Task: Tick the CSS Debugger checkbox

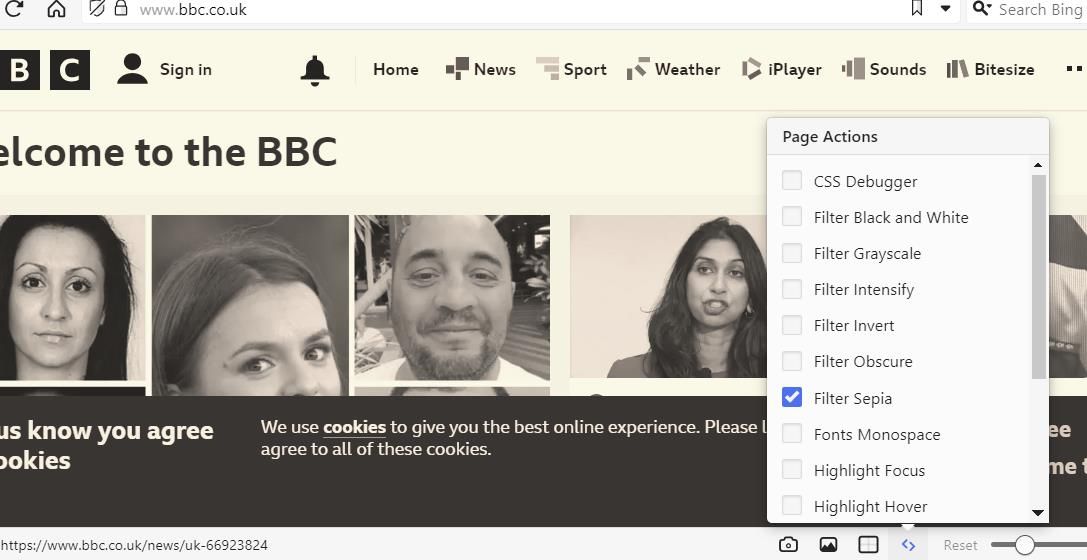Action: [792, 181]
